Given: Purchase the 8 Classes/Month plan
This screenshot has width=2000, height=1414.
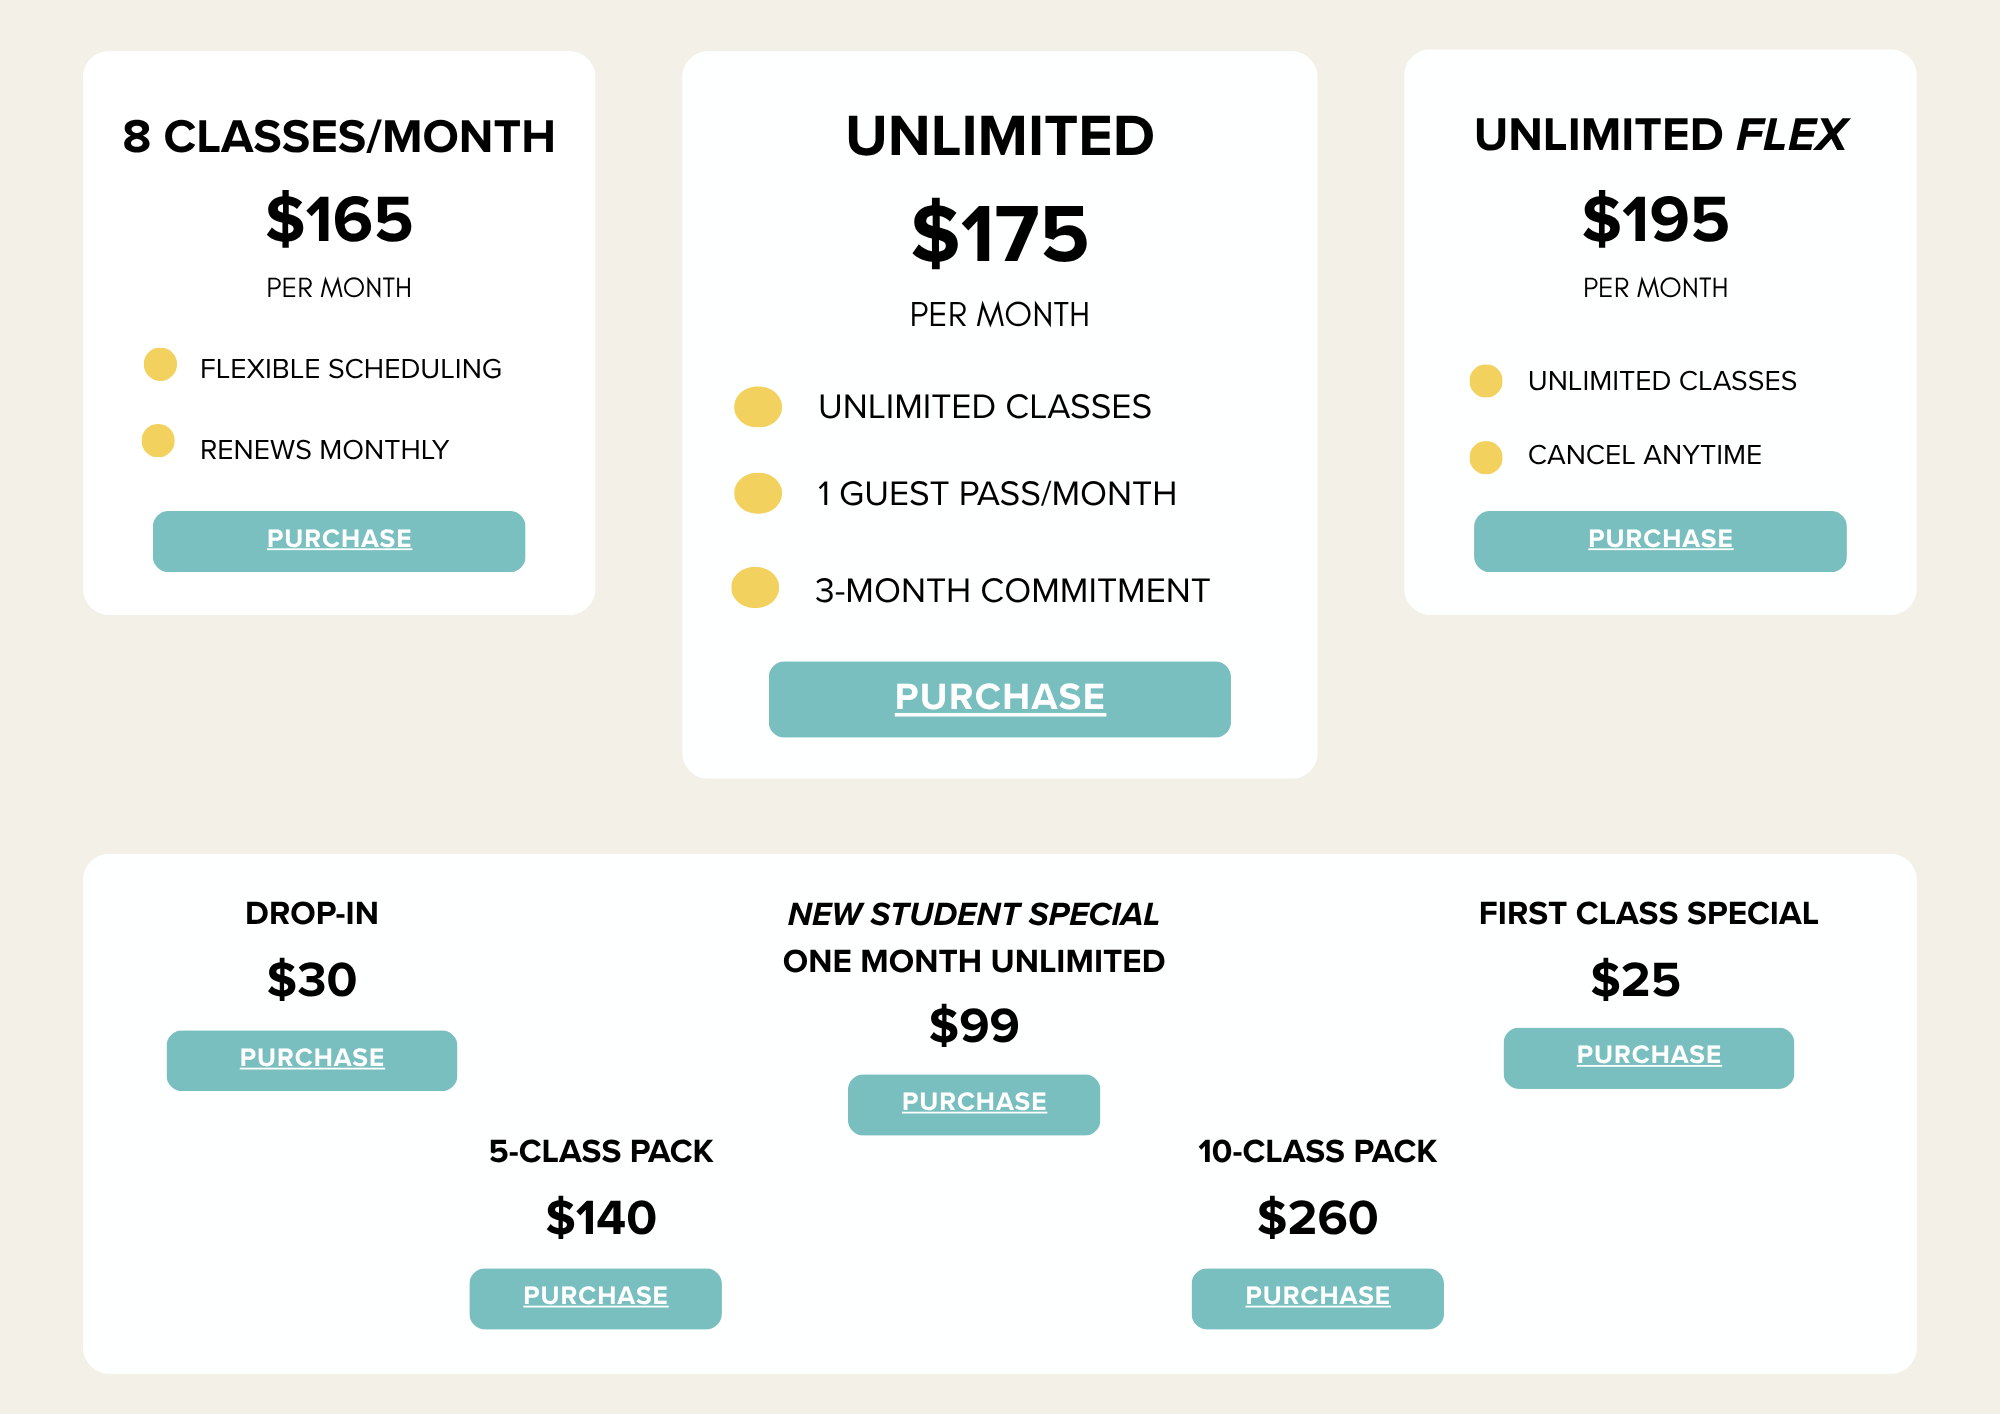Looking at the screenshot, I should click(339, 540).
